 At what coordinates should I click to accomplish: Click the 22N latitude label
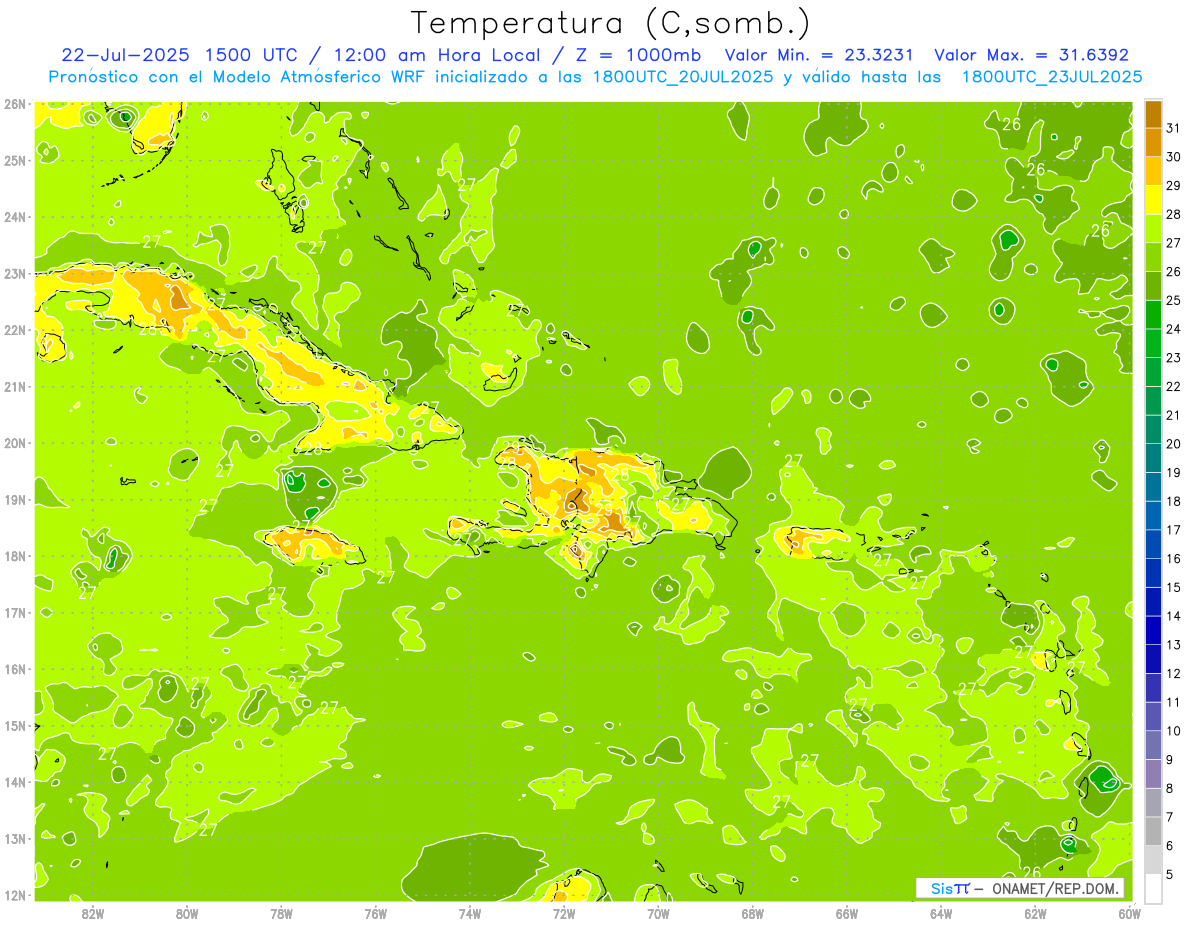[x=14, y=329]
